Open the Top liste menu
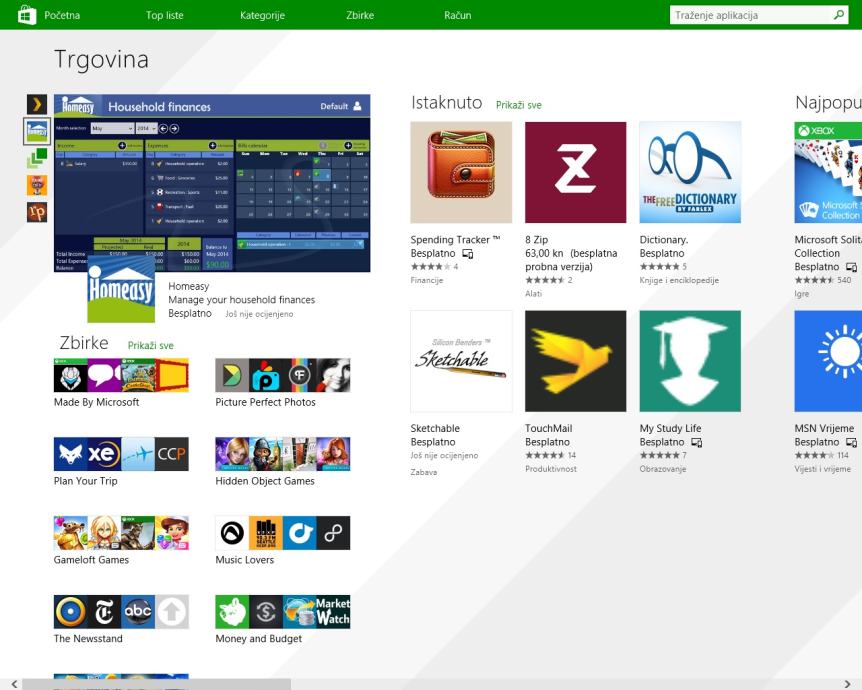862x690 pixels. 164,15
